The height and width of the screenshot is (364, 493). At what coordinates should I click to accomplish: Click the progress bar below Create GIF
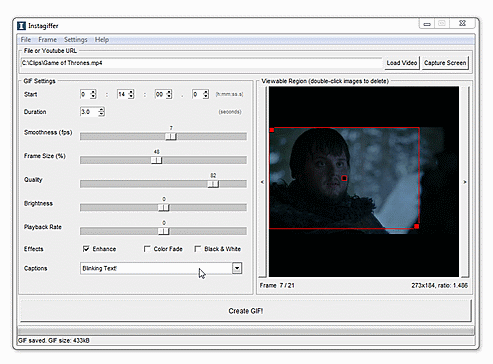point(246,331)
